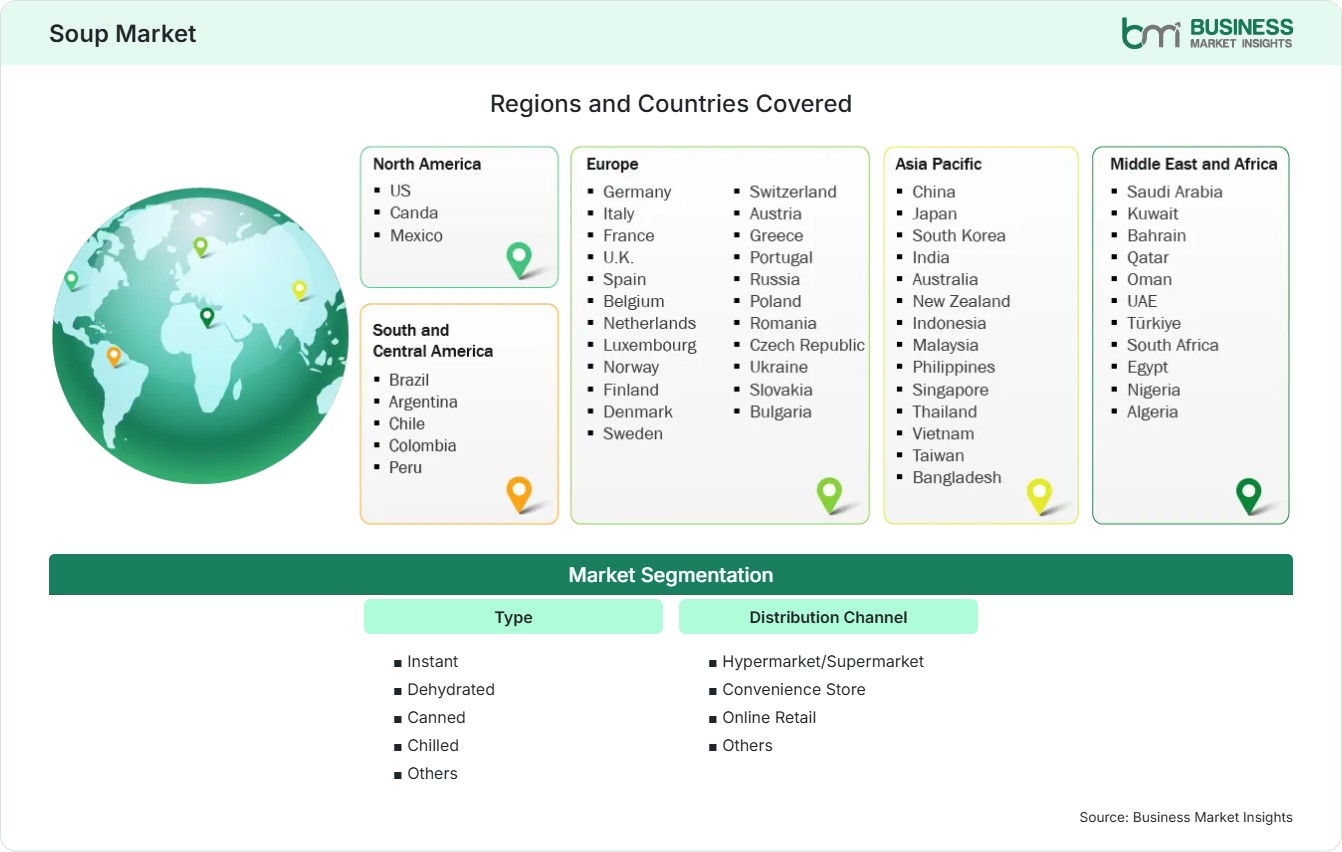Click the Asia Pacific heading
This screenshot has height=852, width=1342.
[939, 164]
